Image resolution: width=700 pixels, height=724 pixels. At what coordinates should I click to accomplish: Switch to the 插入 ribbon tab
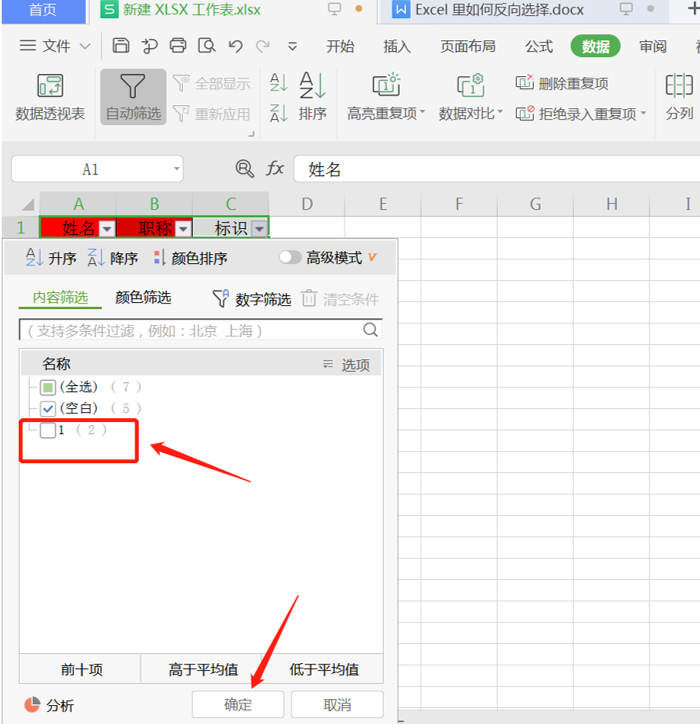click(397, 46)
